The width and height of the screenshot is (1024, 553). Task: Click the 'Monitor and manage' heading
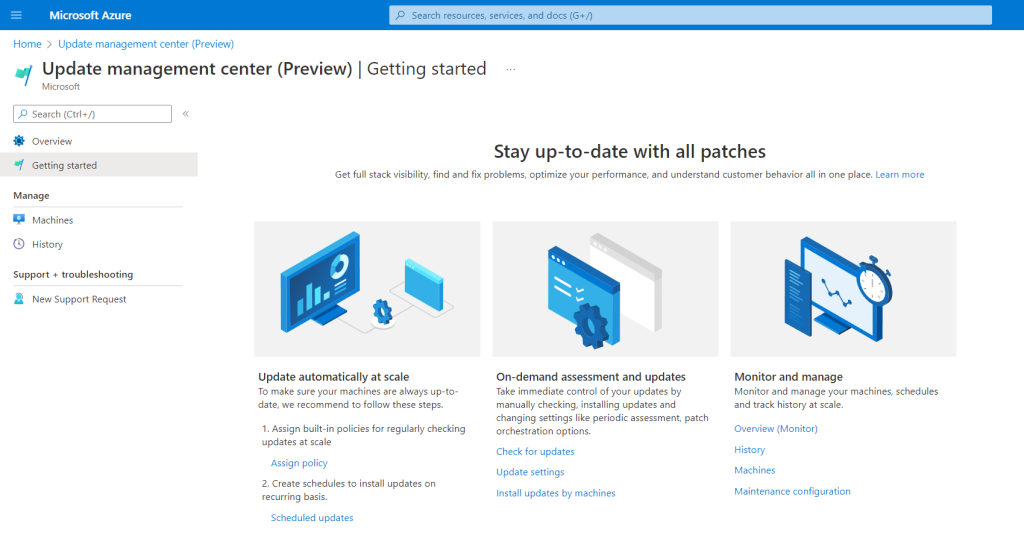click(788, 377)
